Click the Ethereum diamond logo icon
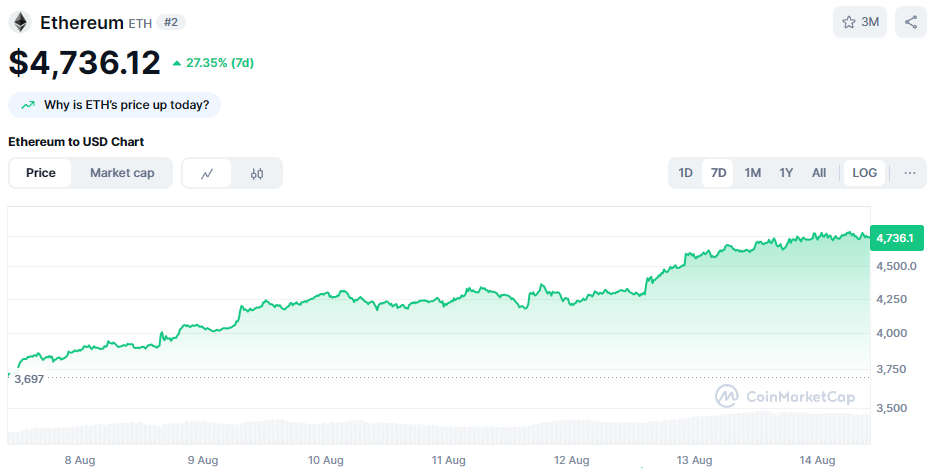The width and height of the screenshot is (933, 468). (x=20, y=23)
